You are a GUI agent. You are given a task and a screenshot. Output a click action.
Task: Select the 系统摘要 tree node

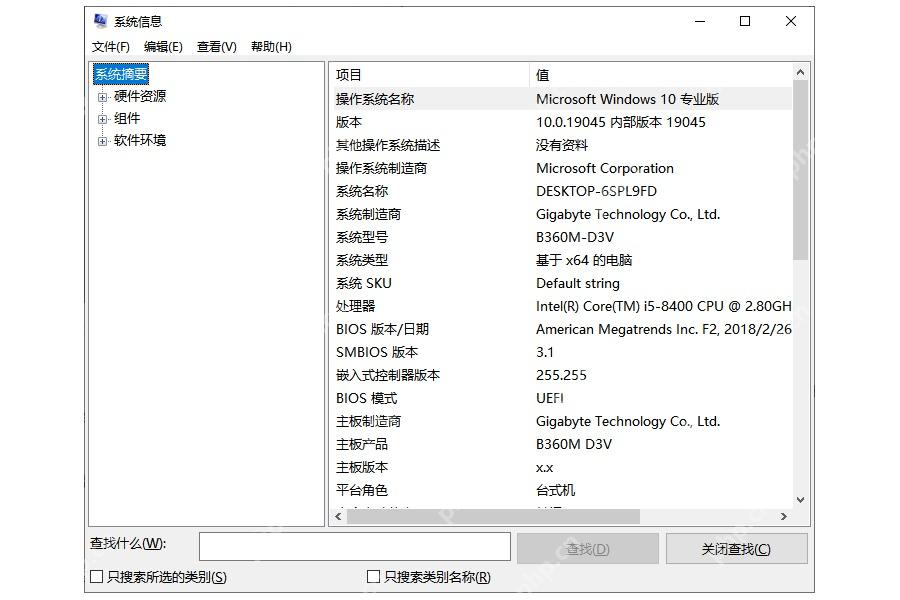click(x=121, y=74)
